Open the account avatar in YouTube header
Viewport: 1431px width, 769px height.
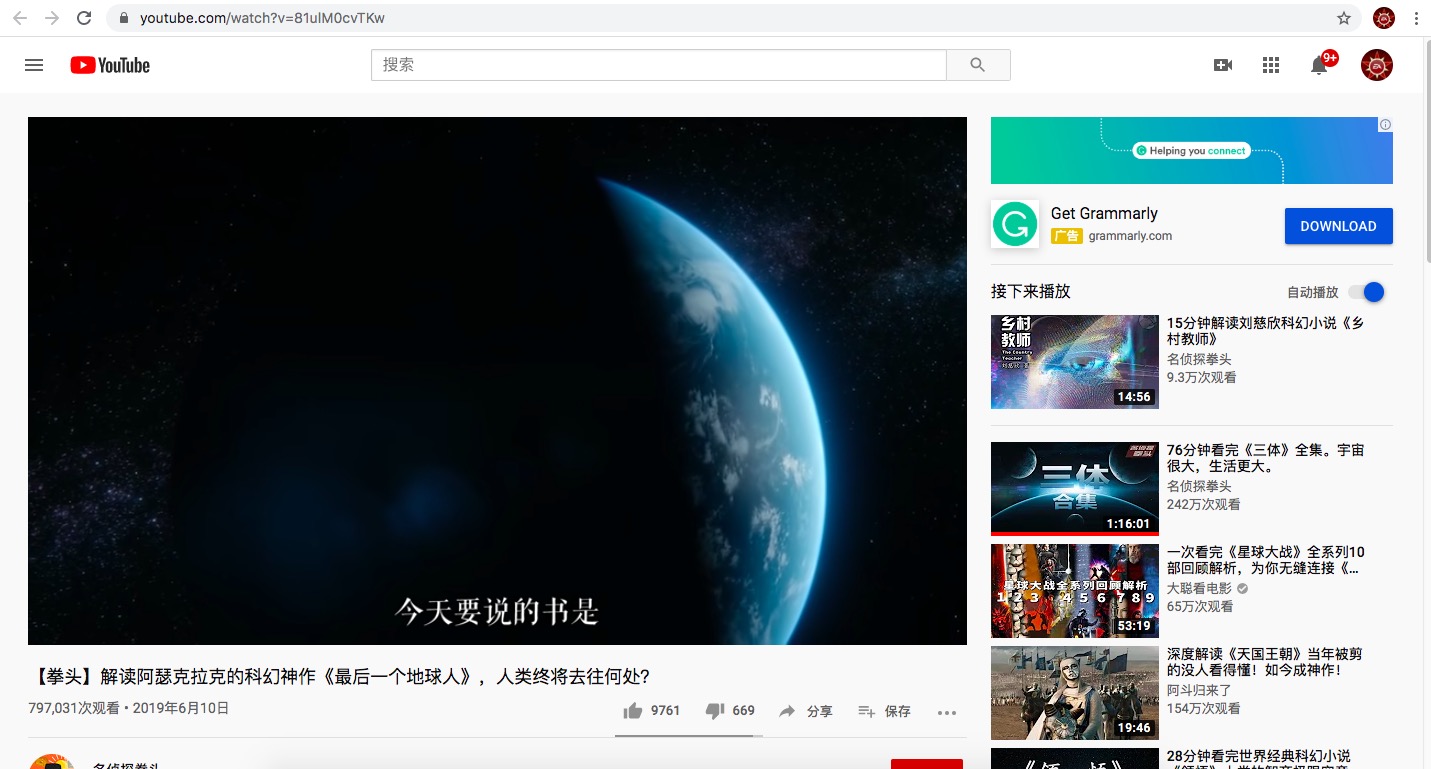tap(1377, 65)
